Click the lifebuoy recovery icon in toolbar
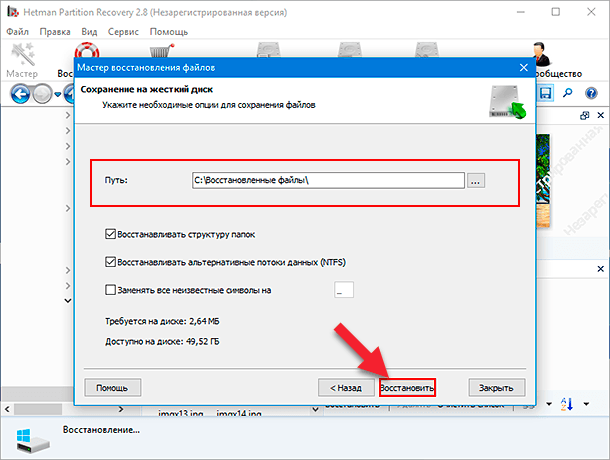610x460 pixels. pyautogui.click(x=87, y=51)
